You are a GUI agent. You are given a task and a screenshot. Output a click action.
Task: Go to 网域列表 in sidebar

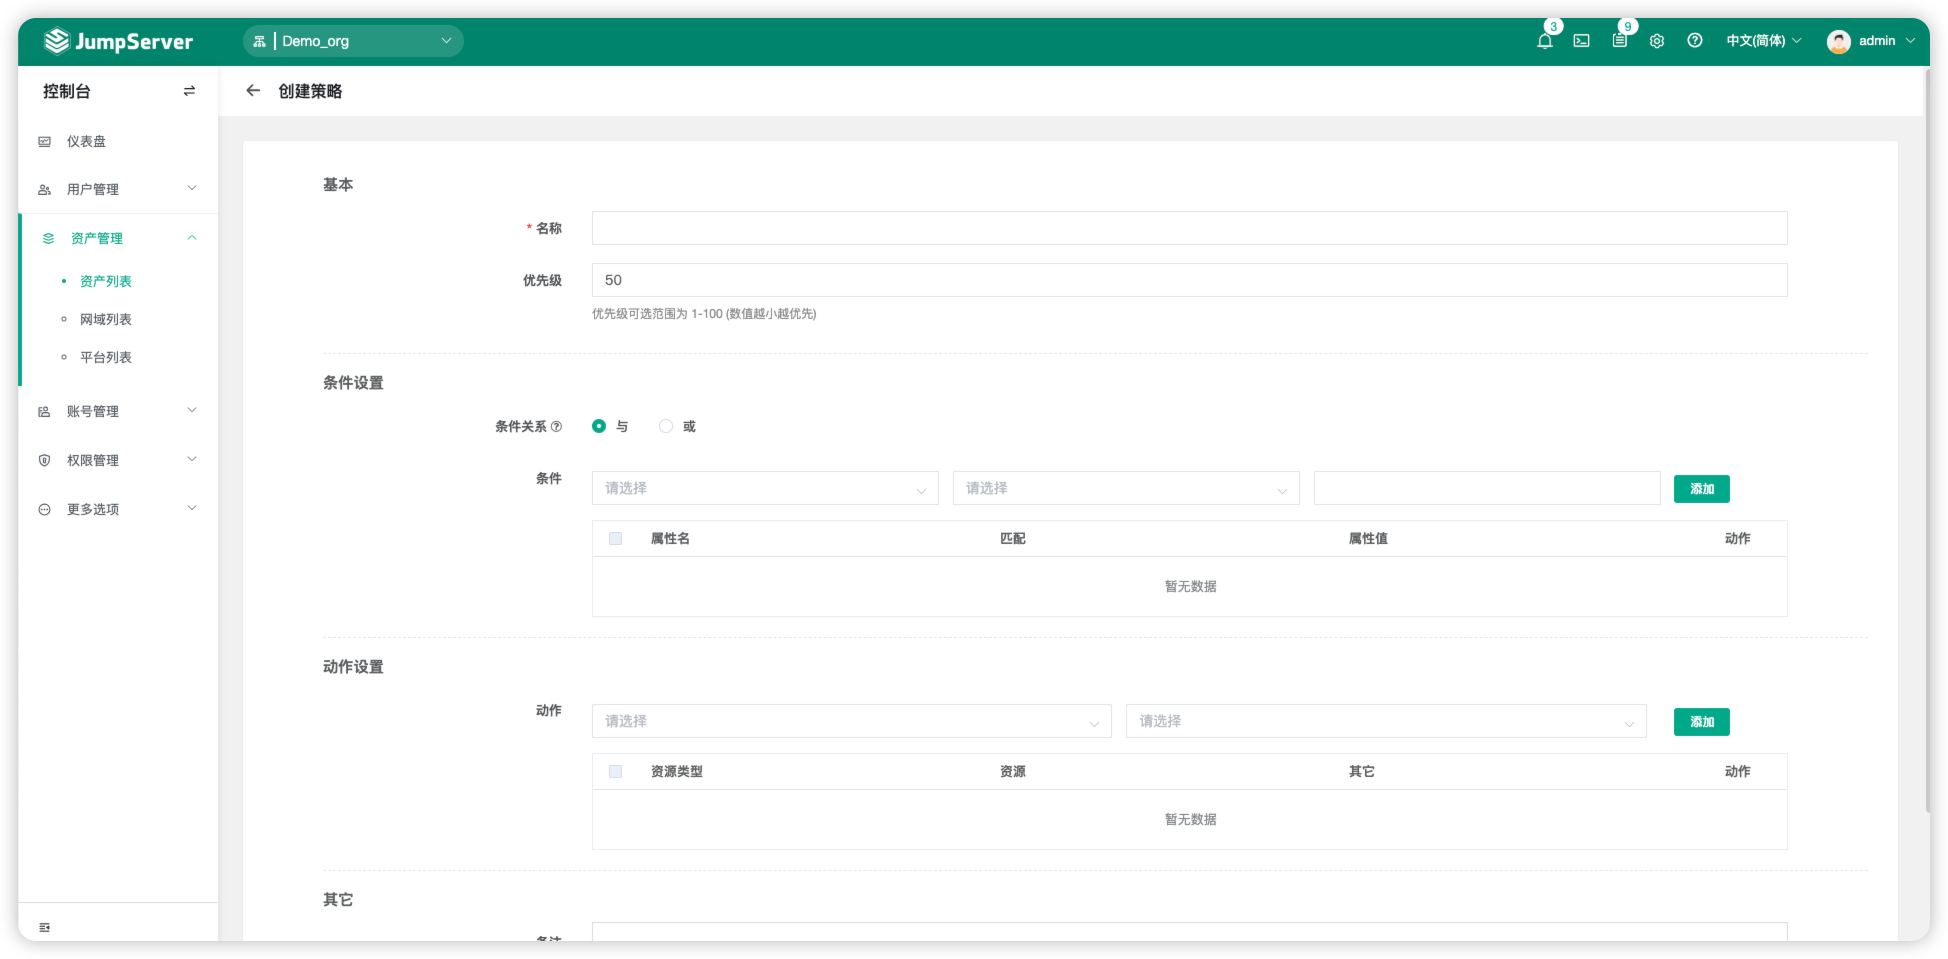pos(106,319)
